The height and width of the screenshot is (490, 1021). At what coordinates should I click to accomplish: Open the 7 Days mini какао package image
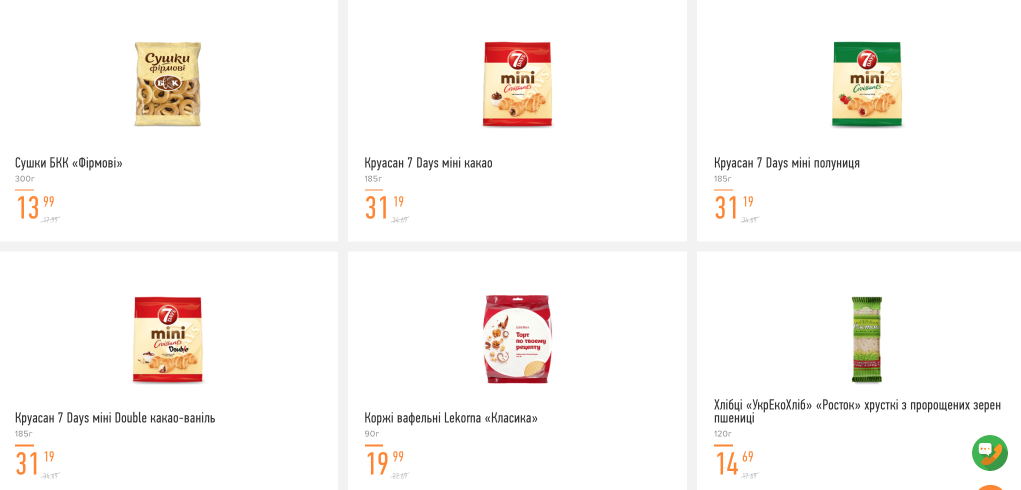[x=517, y=84]
